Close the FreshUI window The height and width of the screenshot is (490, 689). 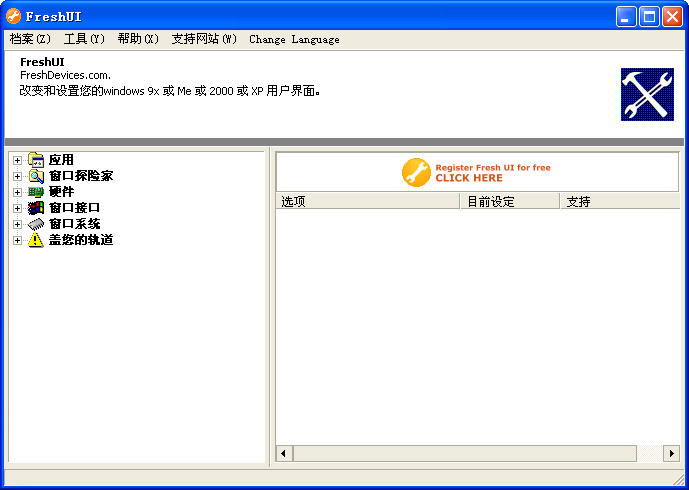(672, 17)
